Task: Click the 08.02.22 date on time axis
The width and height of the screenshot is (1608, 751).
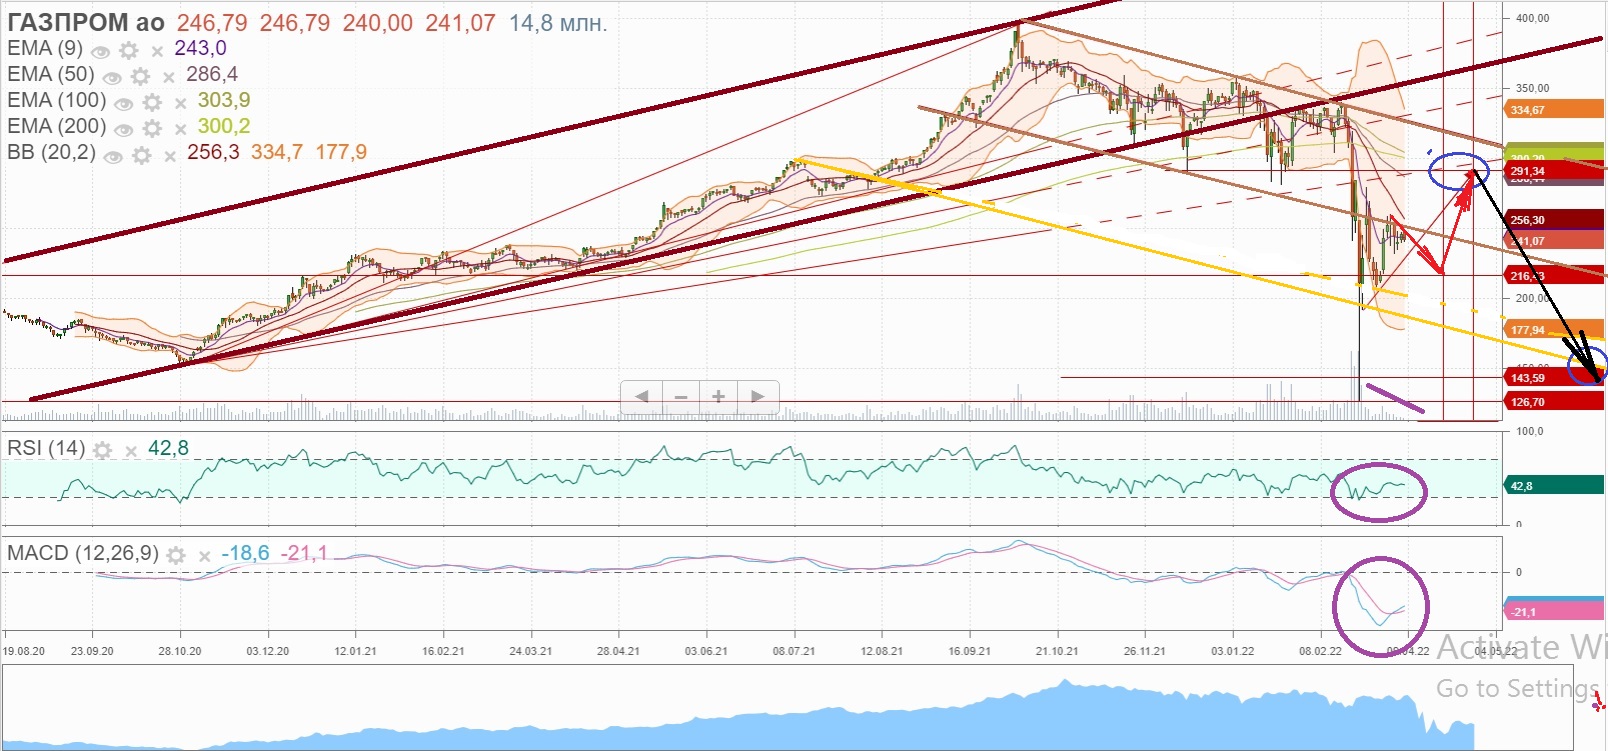Action: tap(1320, 651)
